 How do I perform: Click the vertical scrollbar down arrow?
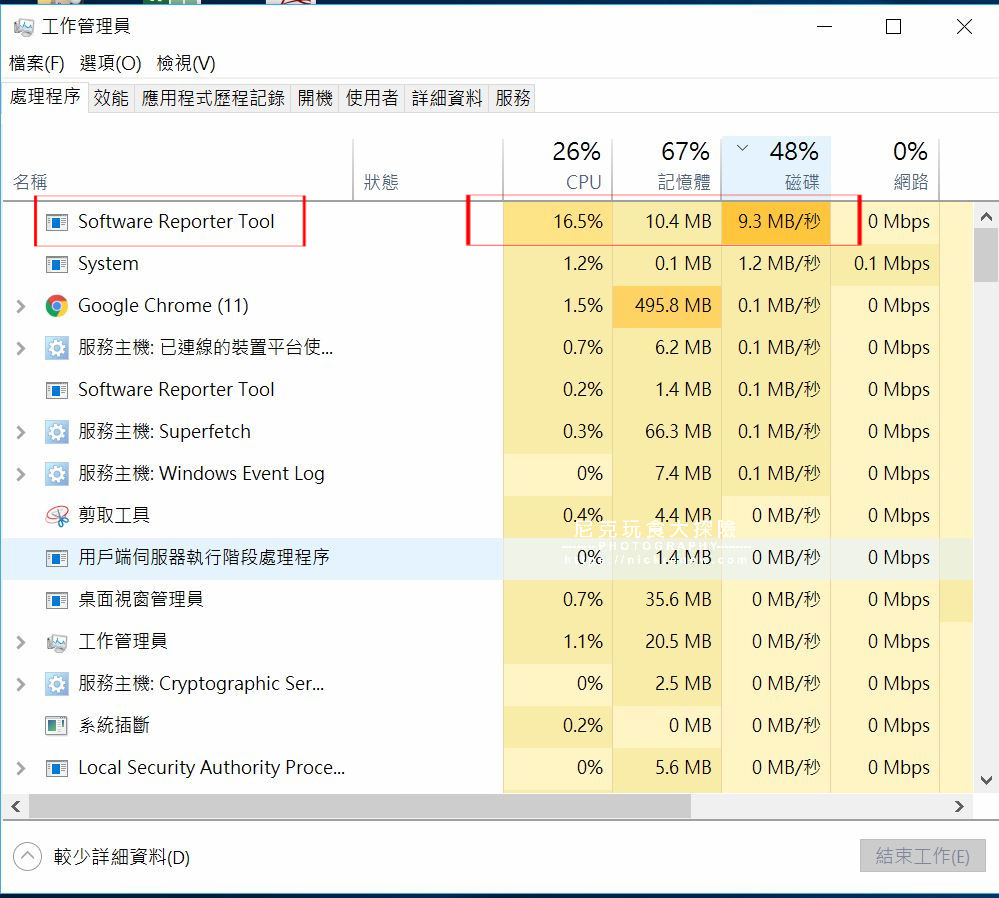coord(986,780)
